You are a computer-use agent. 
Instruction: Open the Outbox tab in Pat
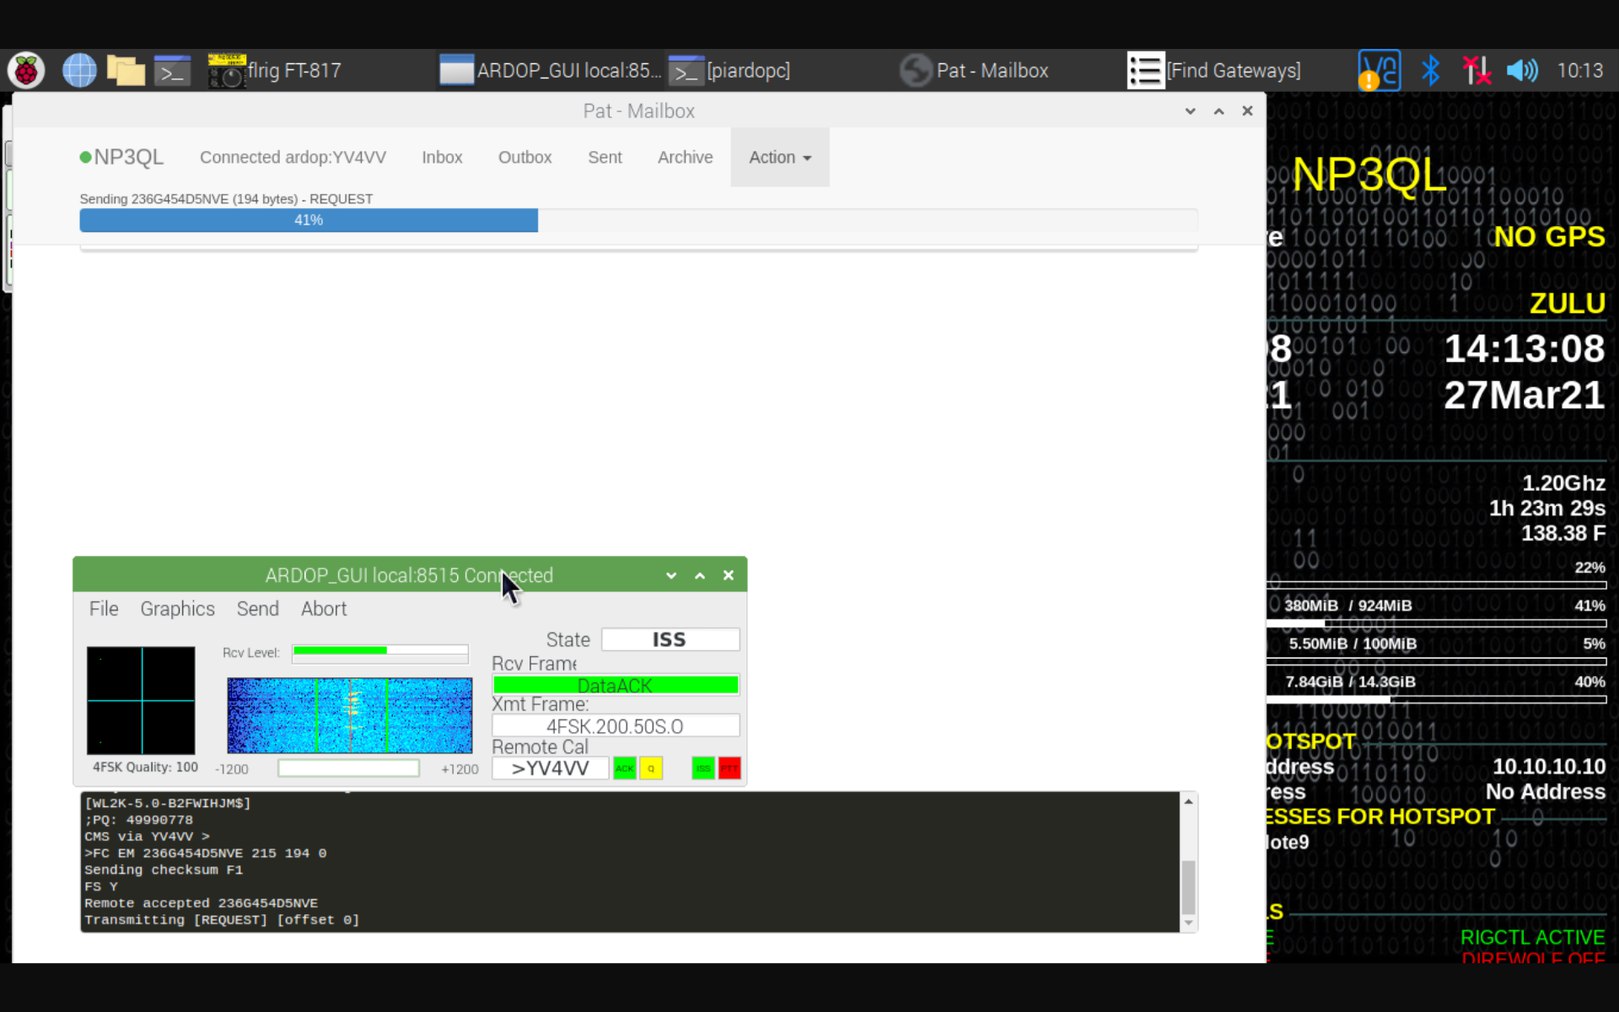point(525,157)
